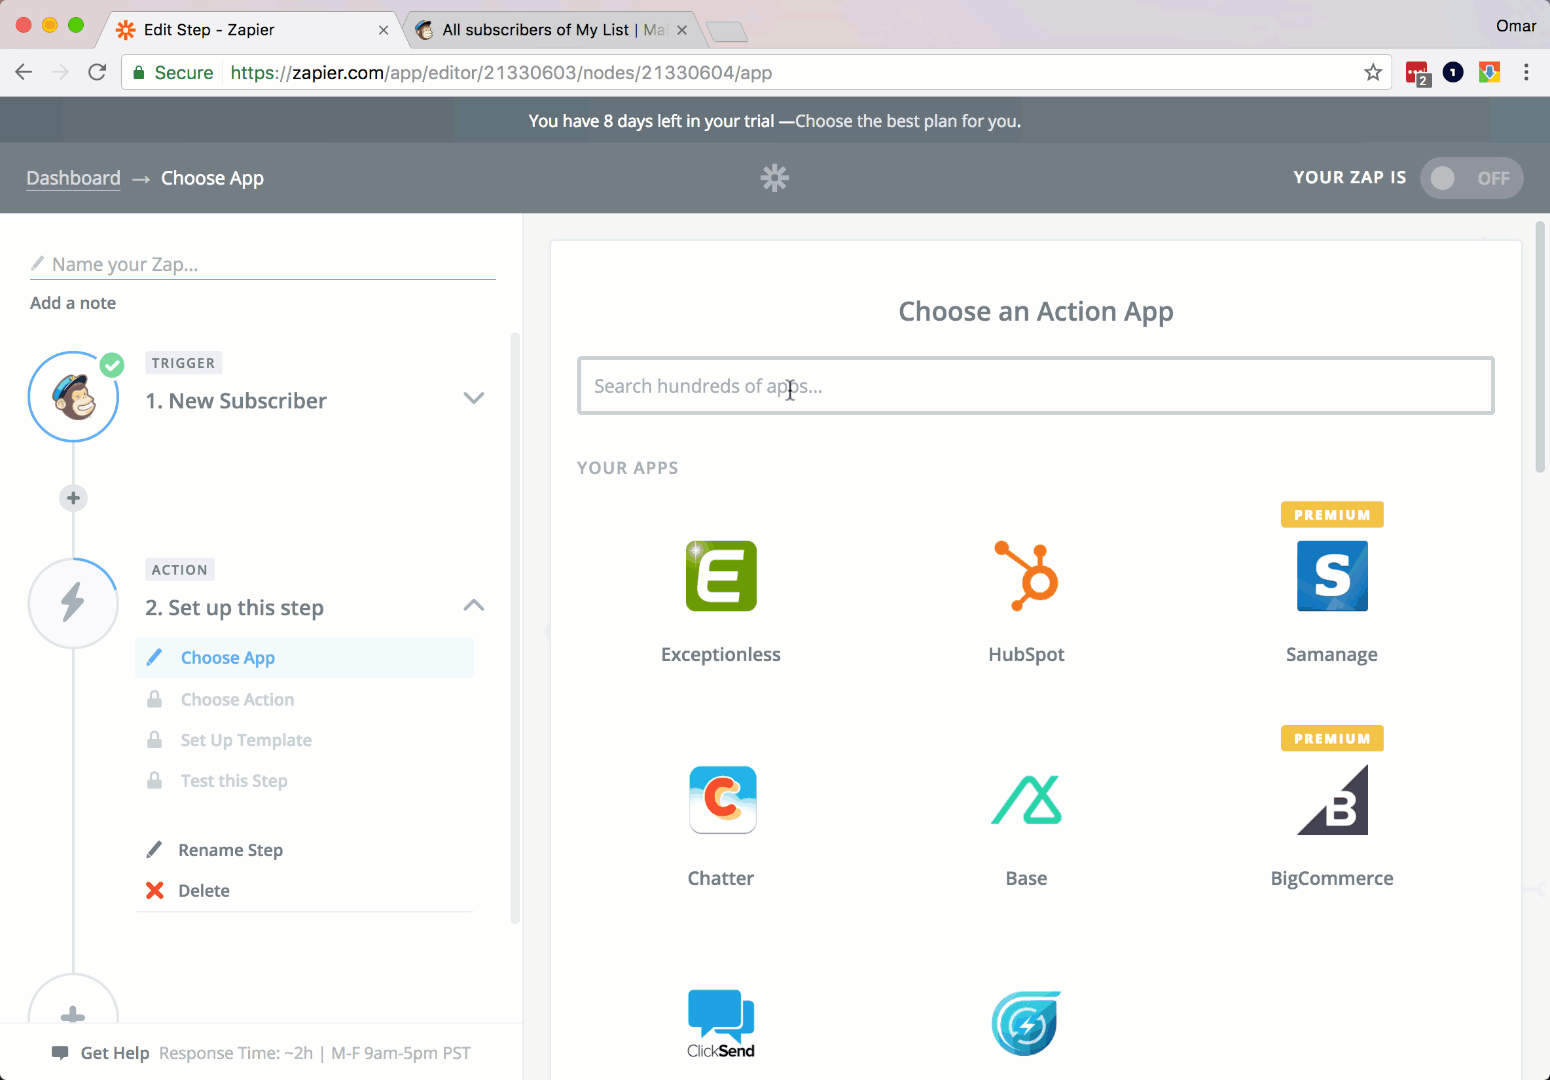Viewport: 1550px width, 1080px height.
Task: Click the browser address bar URL
Action: [x=501, y=72]
